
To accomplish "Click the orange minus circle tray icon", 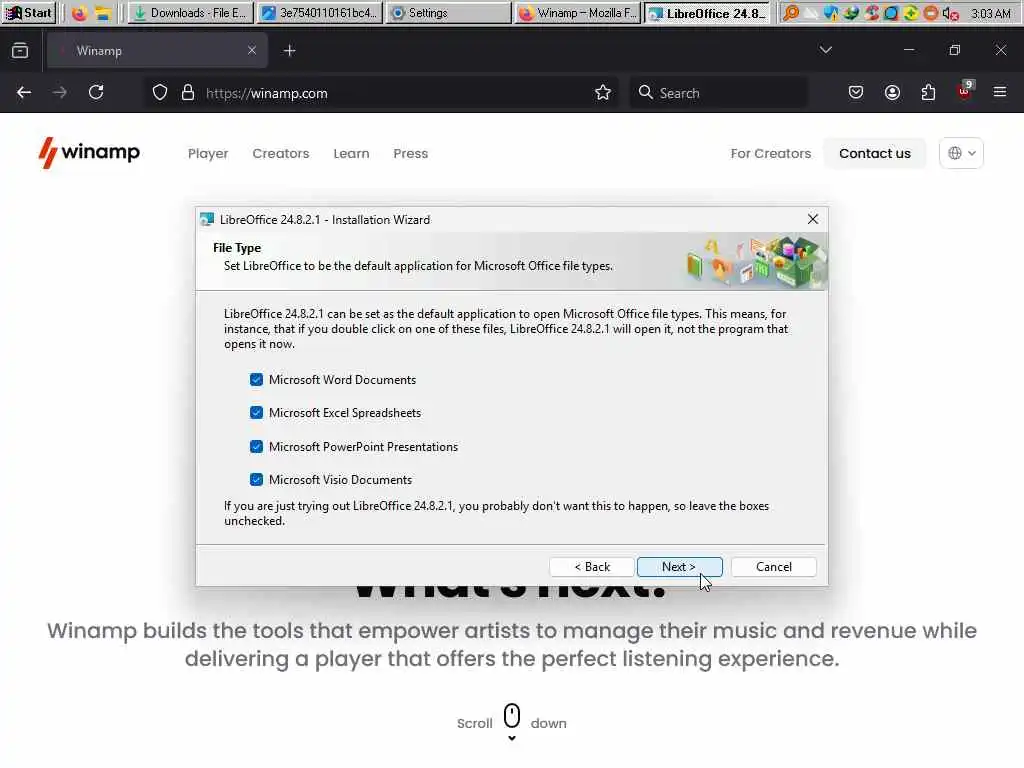I will click(931, 13).
